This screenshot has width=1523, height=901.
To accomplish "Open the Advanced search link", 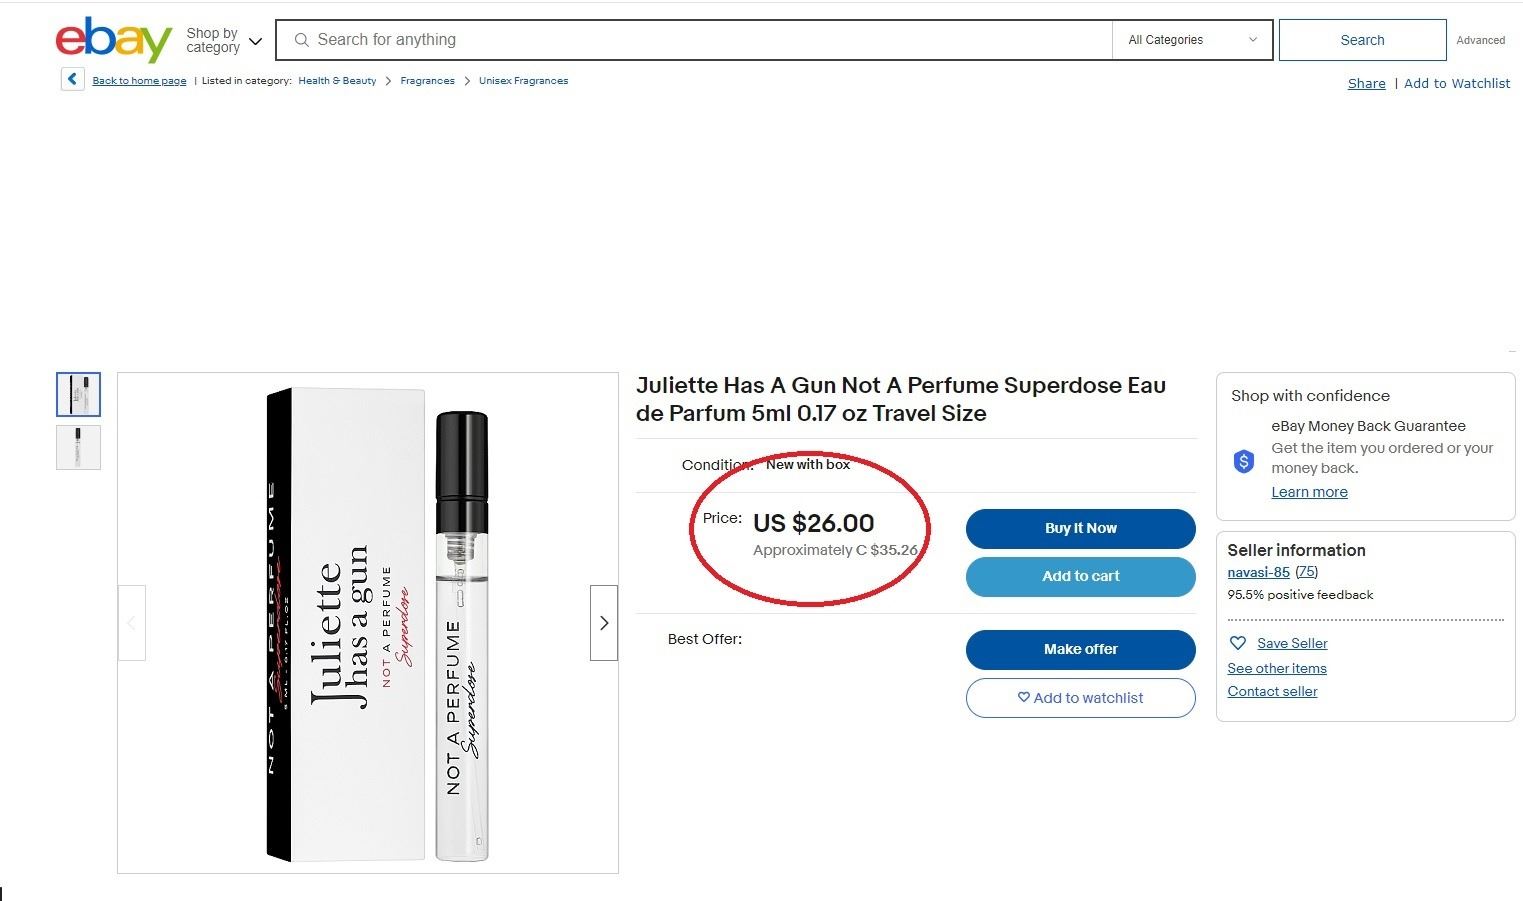I will (x=1480, y=40).
